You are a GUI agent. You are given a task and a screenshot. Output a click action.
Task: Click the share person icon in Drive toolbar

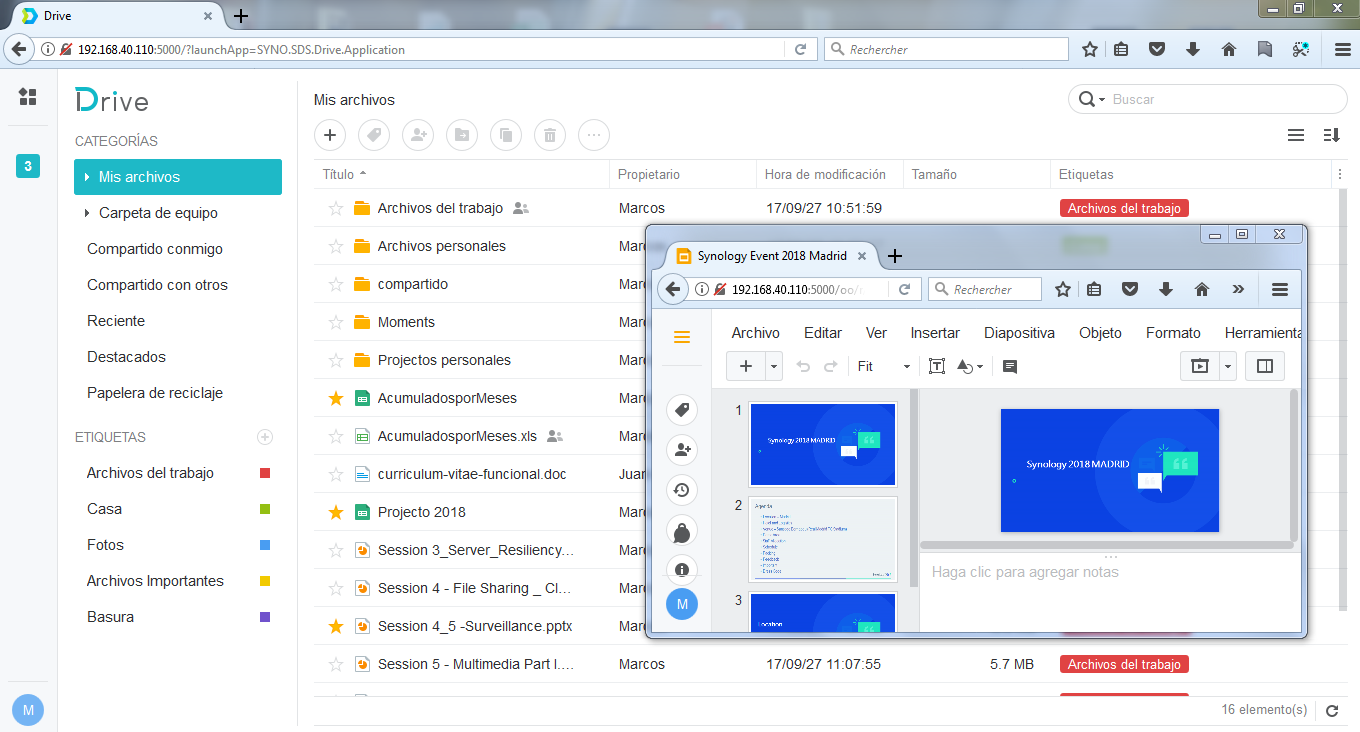click(x=418, y=135)
